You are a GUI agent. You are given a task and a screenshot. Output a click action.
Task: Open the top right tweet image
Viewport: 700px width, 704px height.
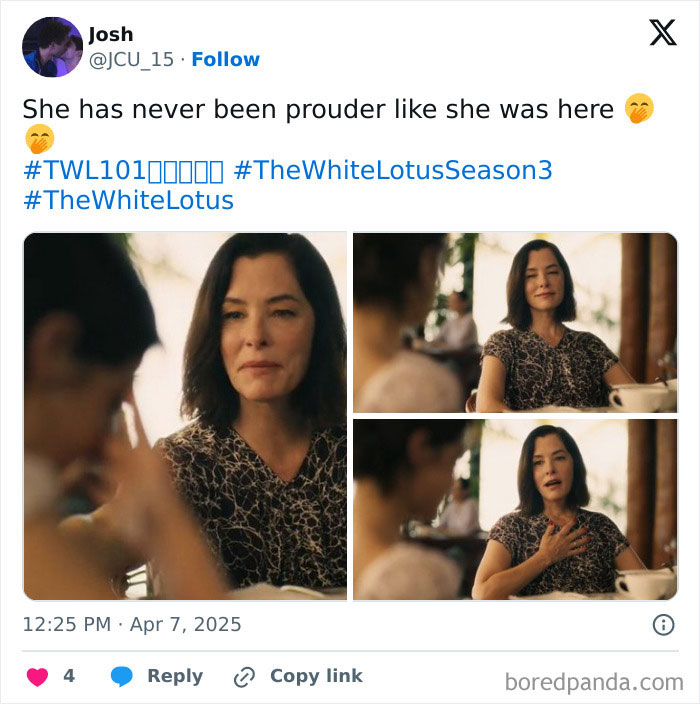click(515, 322)
